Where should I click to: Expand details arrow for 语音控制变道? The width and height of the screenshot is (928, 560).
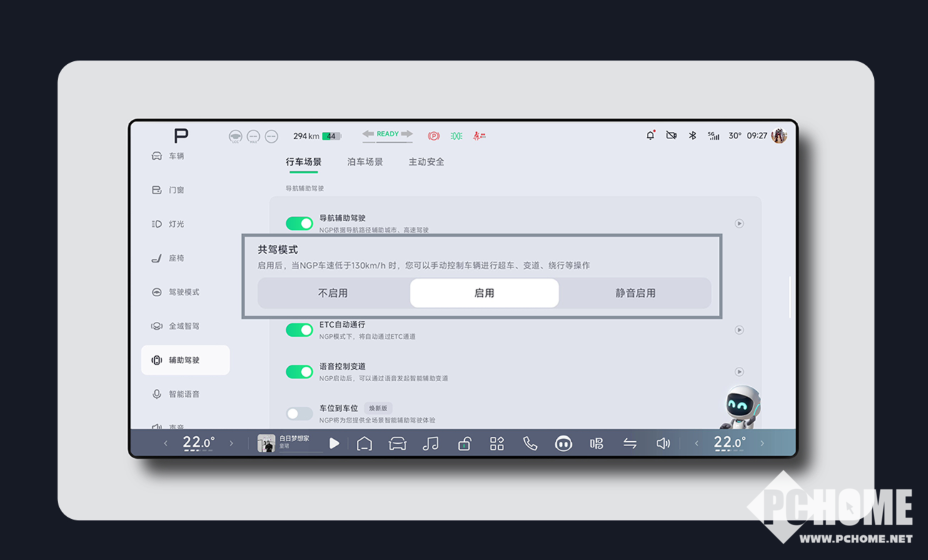739,372
